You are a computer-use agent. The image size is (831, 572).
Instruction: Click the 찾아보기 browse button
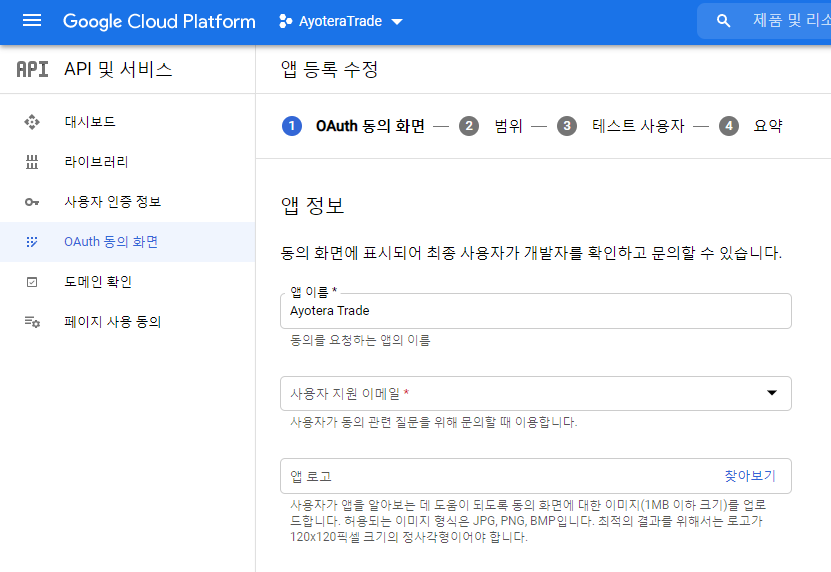pyautogui.click(x=750, y=476)
